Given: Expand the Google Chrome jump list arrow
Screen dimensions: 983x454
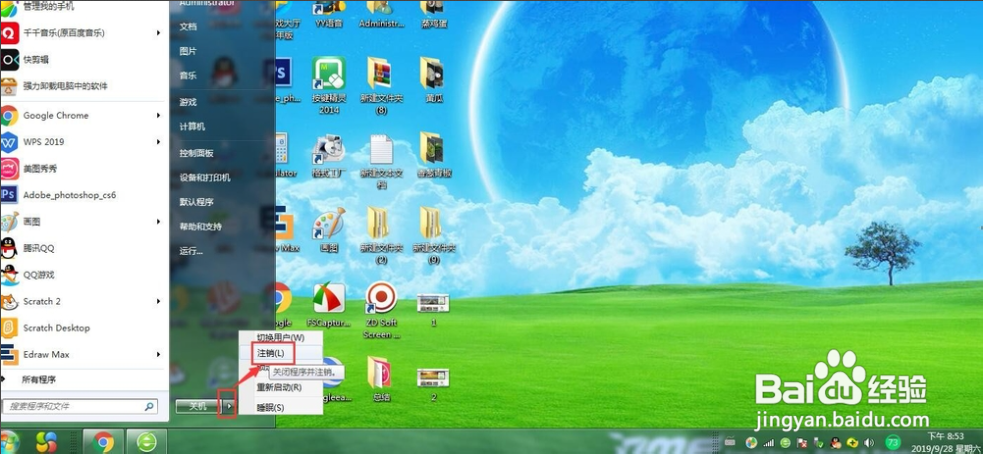Looking at the screenshot, I should pyautogui.click(x=159, y=115).
